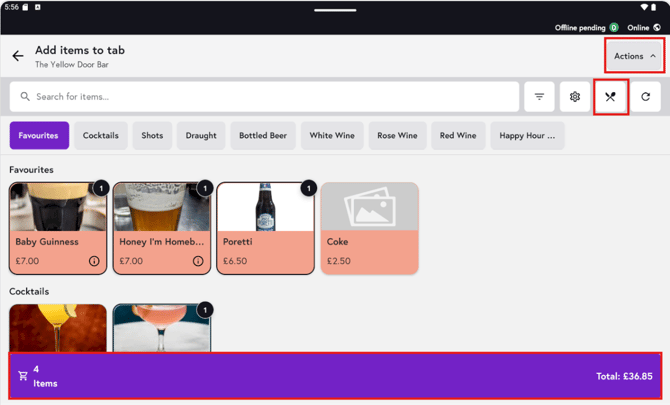Click the cart icon in bottom bar
Screen dimensions: 670x405
pyautogui.click(x=23, y=376)
